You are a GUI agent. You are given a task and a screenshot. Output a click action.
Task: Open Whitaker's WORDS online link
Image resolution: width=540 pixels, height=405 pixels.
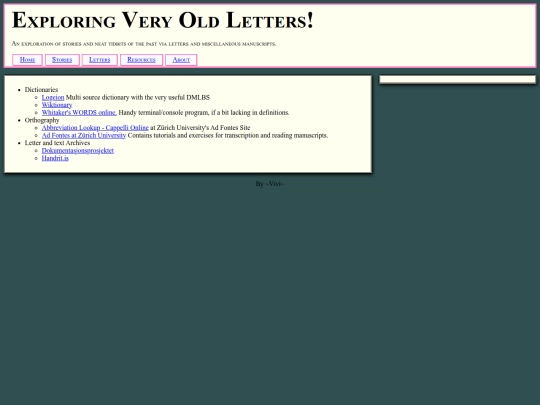click(x=79, y=113)
